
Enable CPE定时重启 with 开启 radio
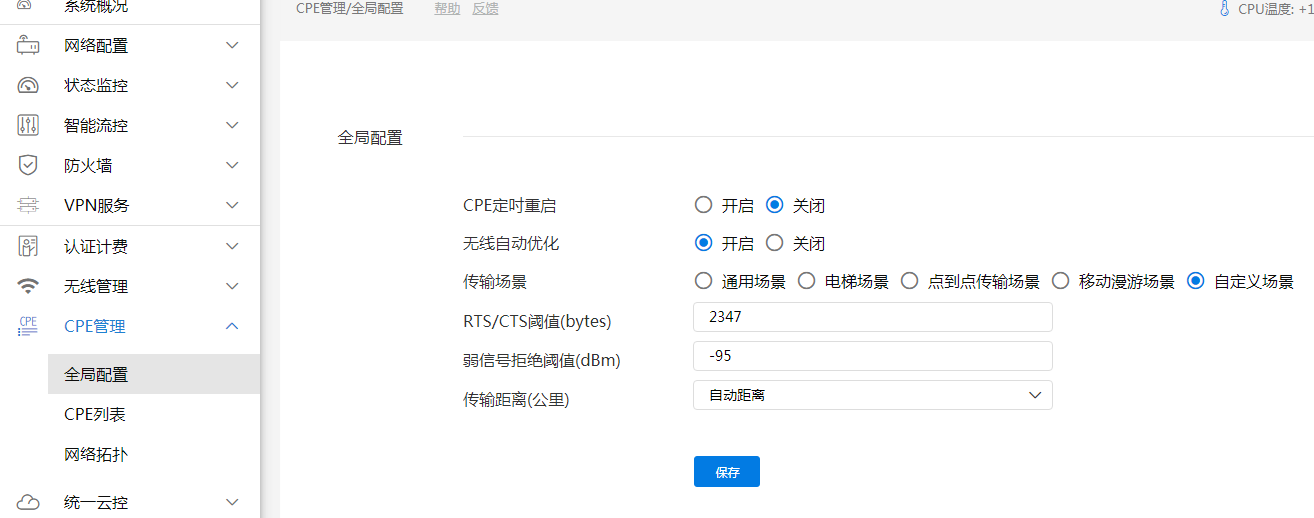pos(704,206)
